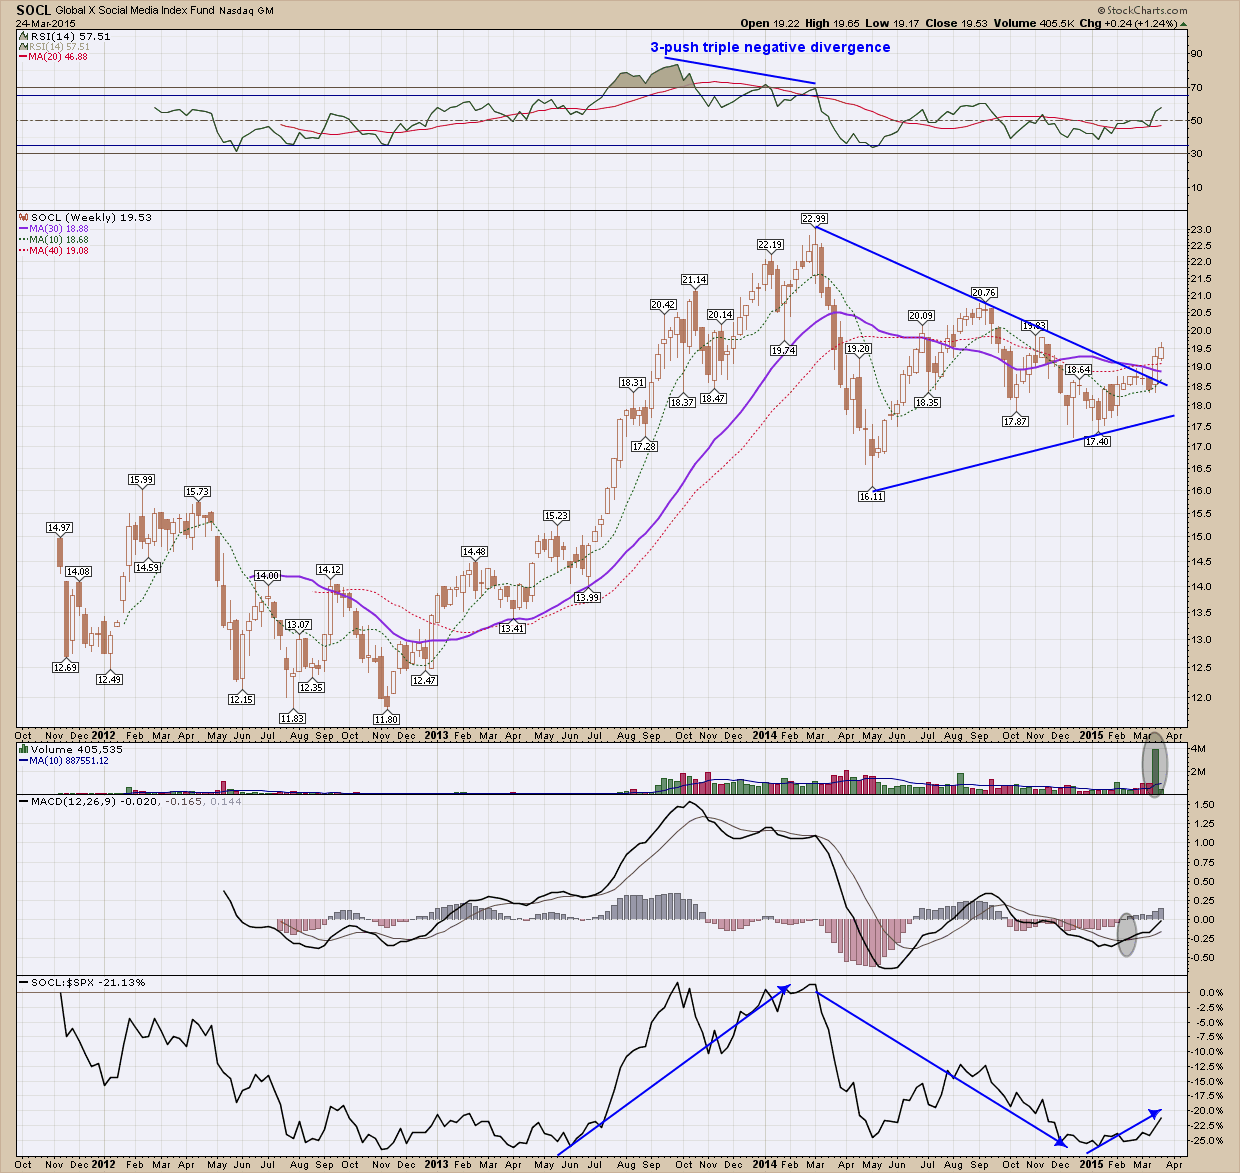Click the blue MA(10) 887551.12 volume legend
The width and height of the screenshot is (1240, 1173).
[x=65, y=760]
